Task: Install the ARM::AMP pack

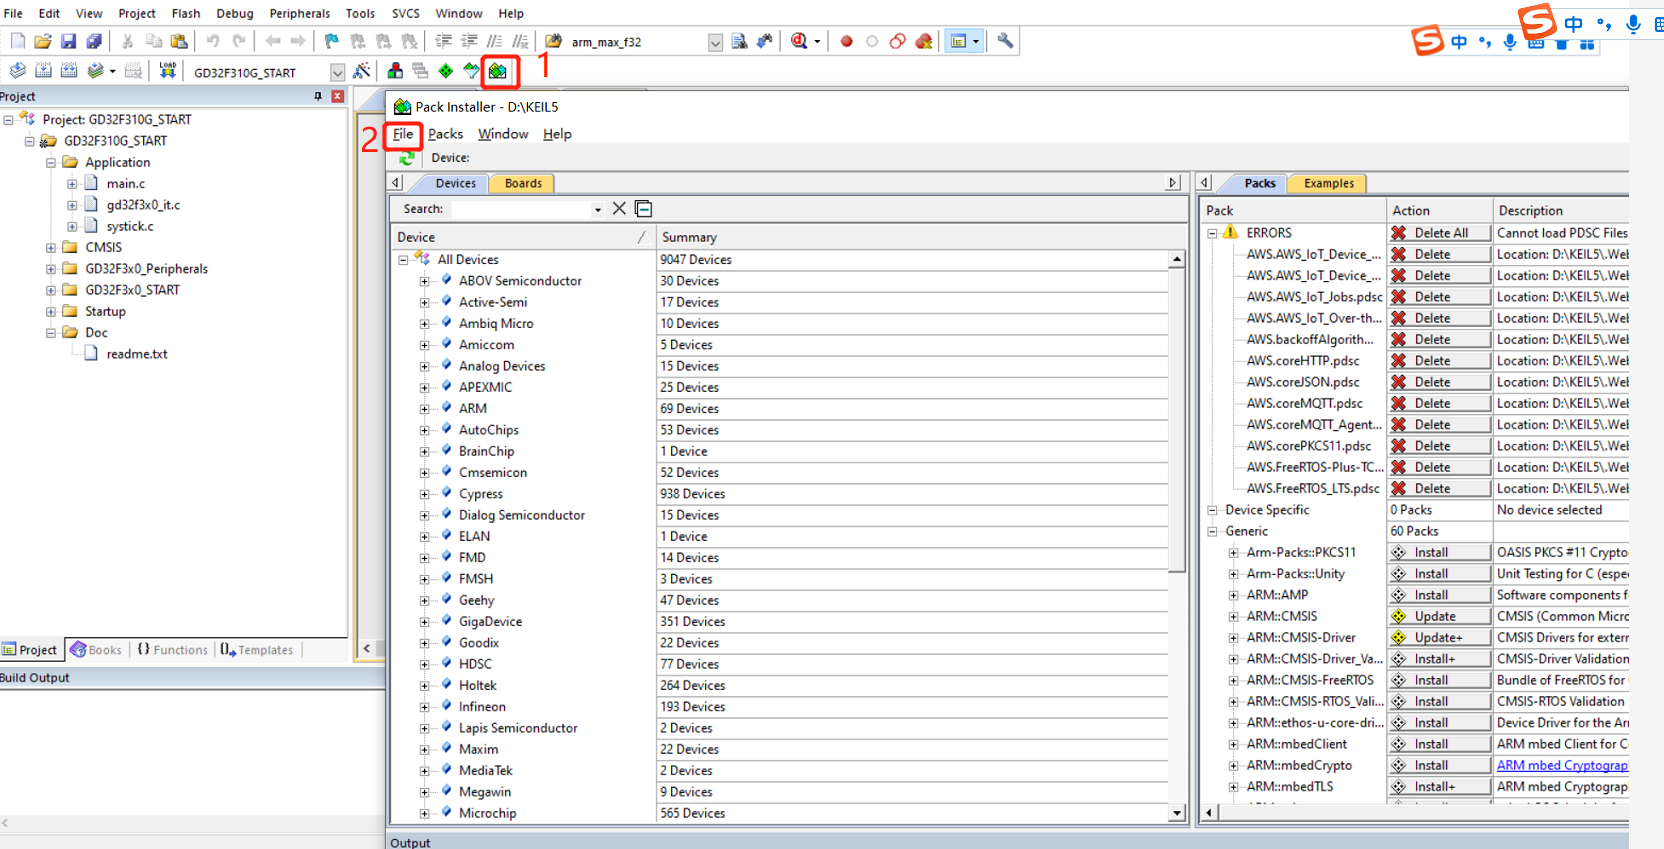Action: point(1439,595)
